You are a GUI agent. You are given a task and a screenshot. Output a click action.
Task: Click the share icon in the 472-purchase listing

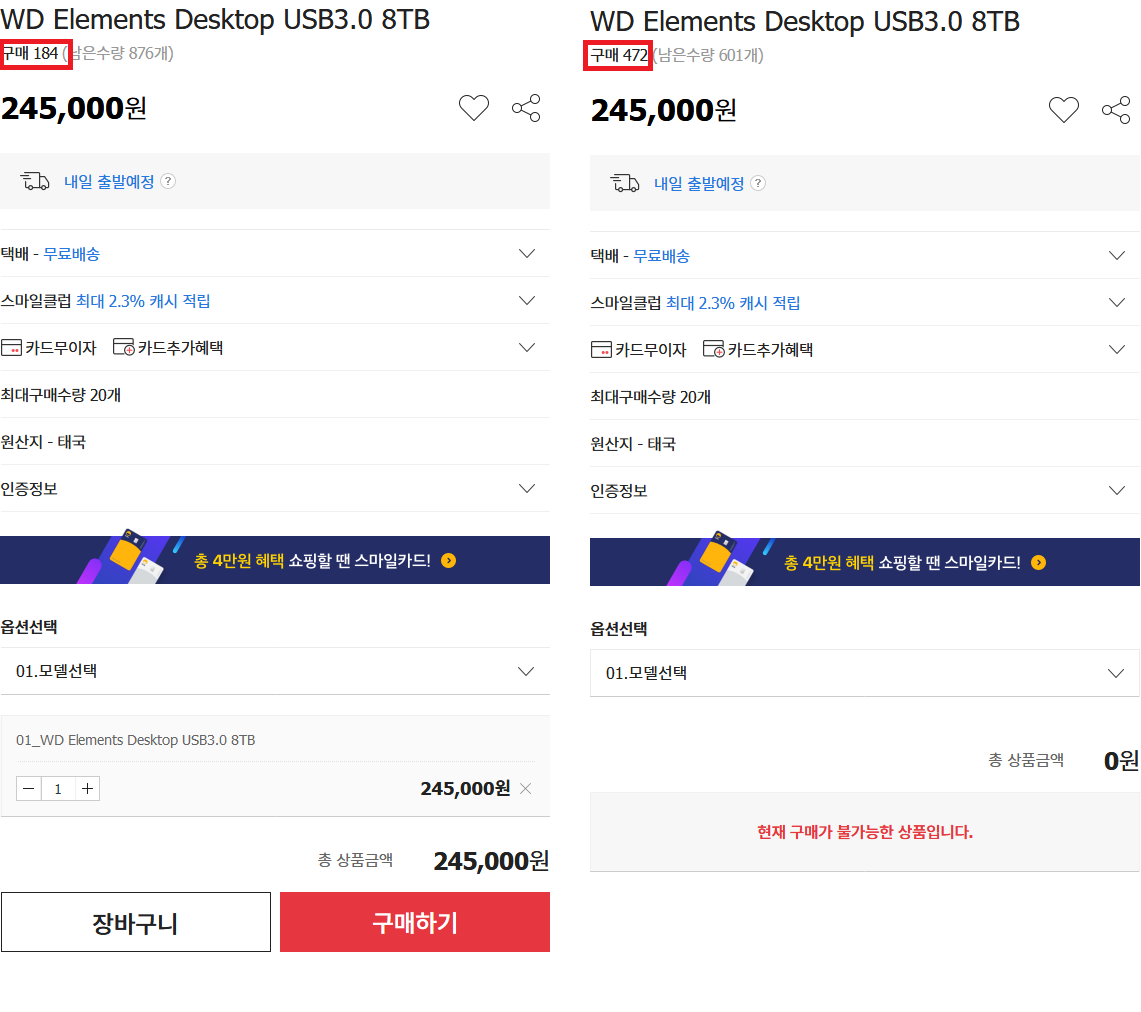coord(1116,110)
